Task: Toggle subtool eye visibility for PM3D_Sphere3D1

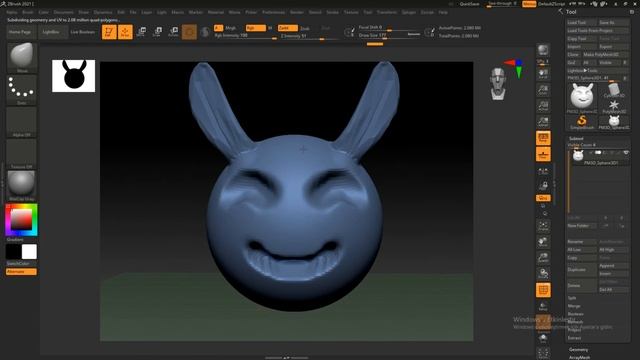Action: point(626,153)
